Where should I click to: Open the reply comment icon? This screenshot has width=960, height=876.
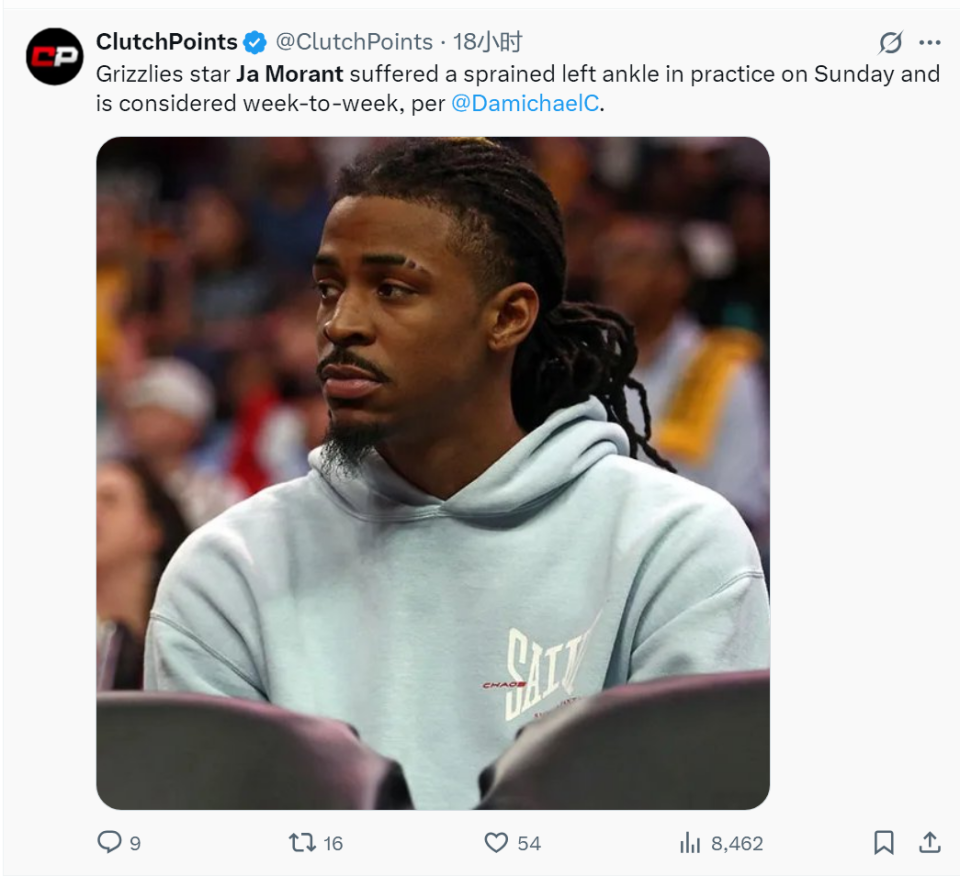point(110,842)
